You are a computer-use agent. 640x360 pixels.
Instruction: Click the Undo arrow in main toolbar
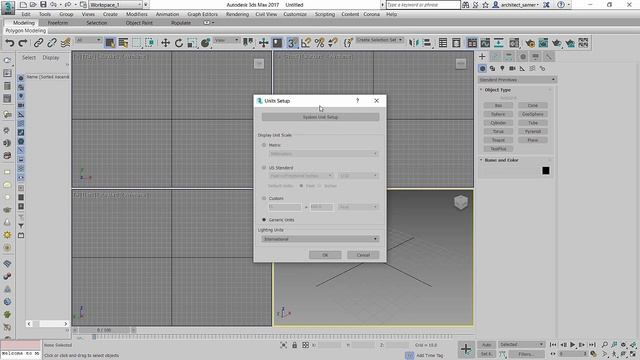click(10, 42)
